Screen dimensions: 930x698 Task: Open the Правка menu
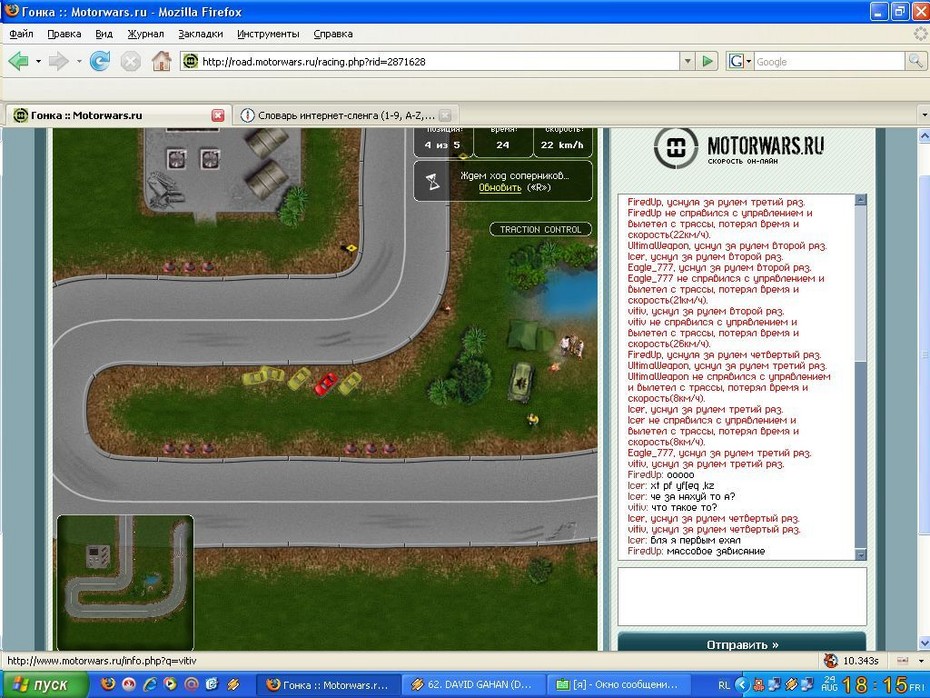pyautogui.click(x=64, y=34)
